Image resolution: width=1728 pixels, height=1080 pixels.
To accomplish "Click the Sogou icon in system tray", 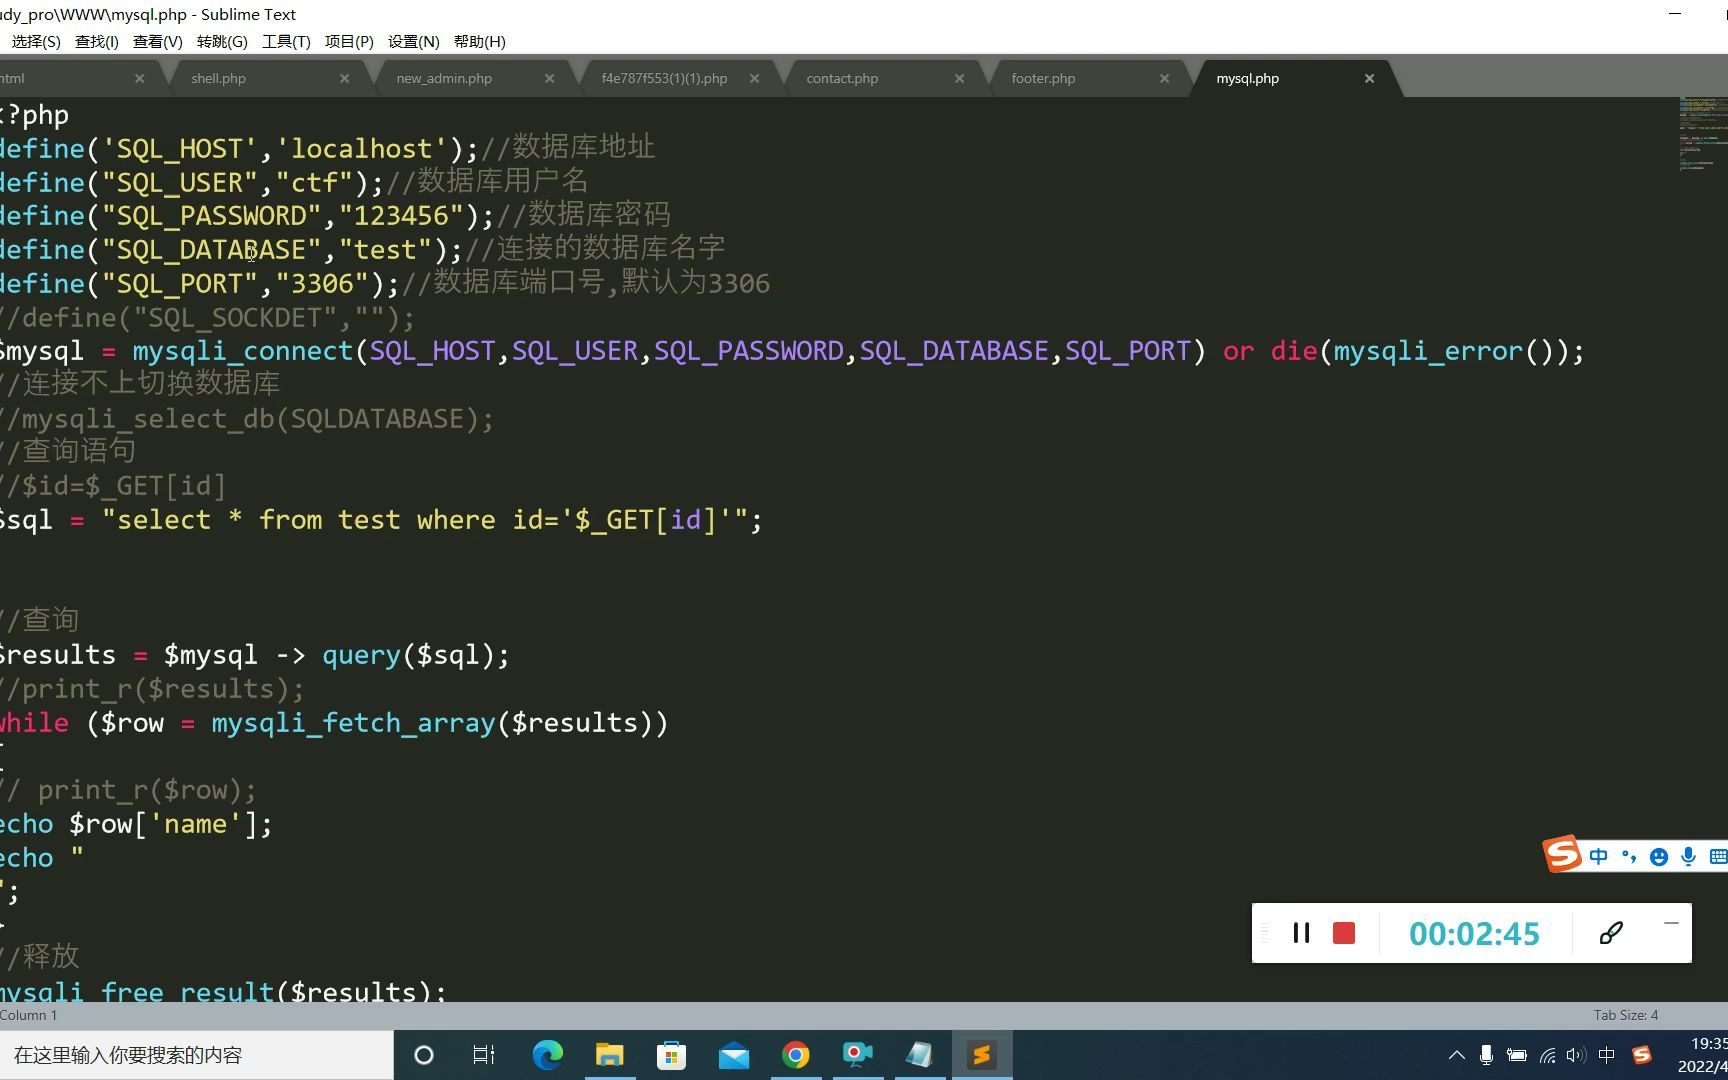I will [1641, 1055].
